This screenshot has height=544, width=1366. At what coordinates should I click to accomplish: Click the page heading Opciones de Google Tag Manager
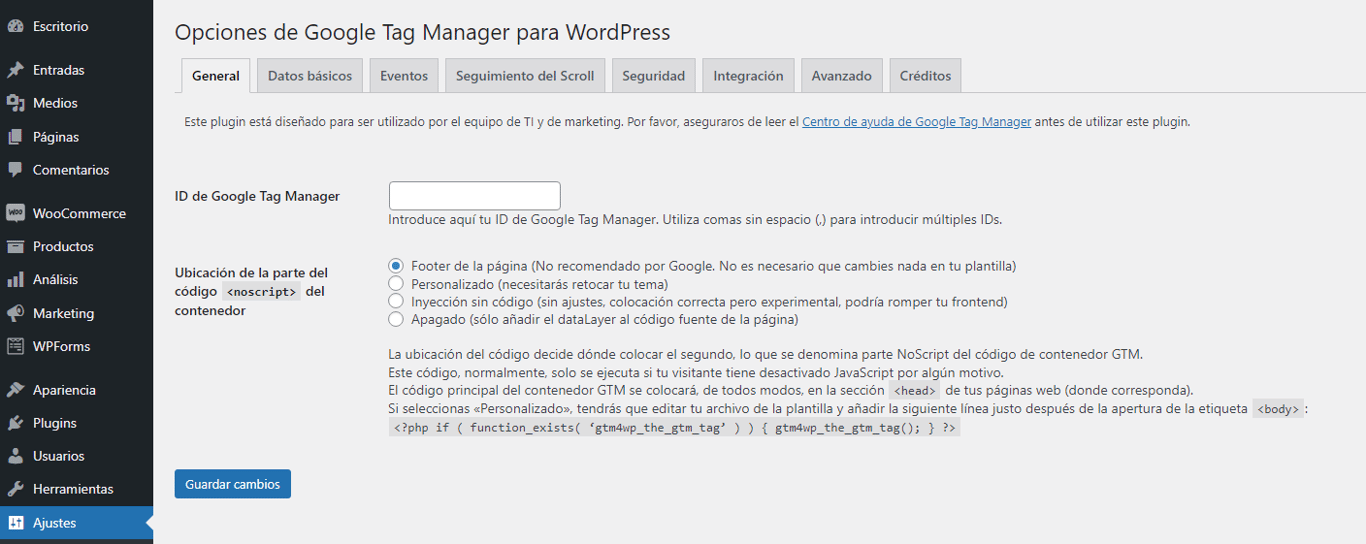(x=423, y=32)
